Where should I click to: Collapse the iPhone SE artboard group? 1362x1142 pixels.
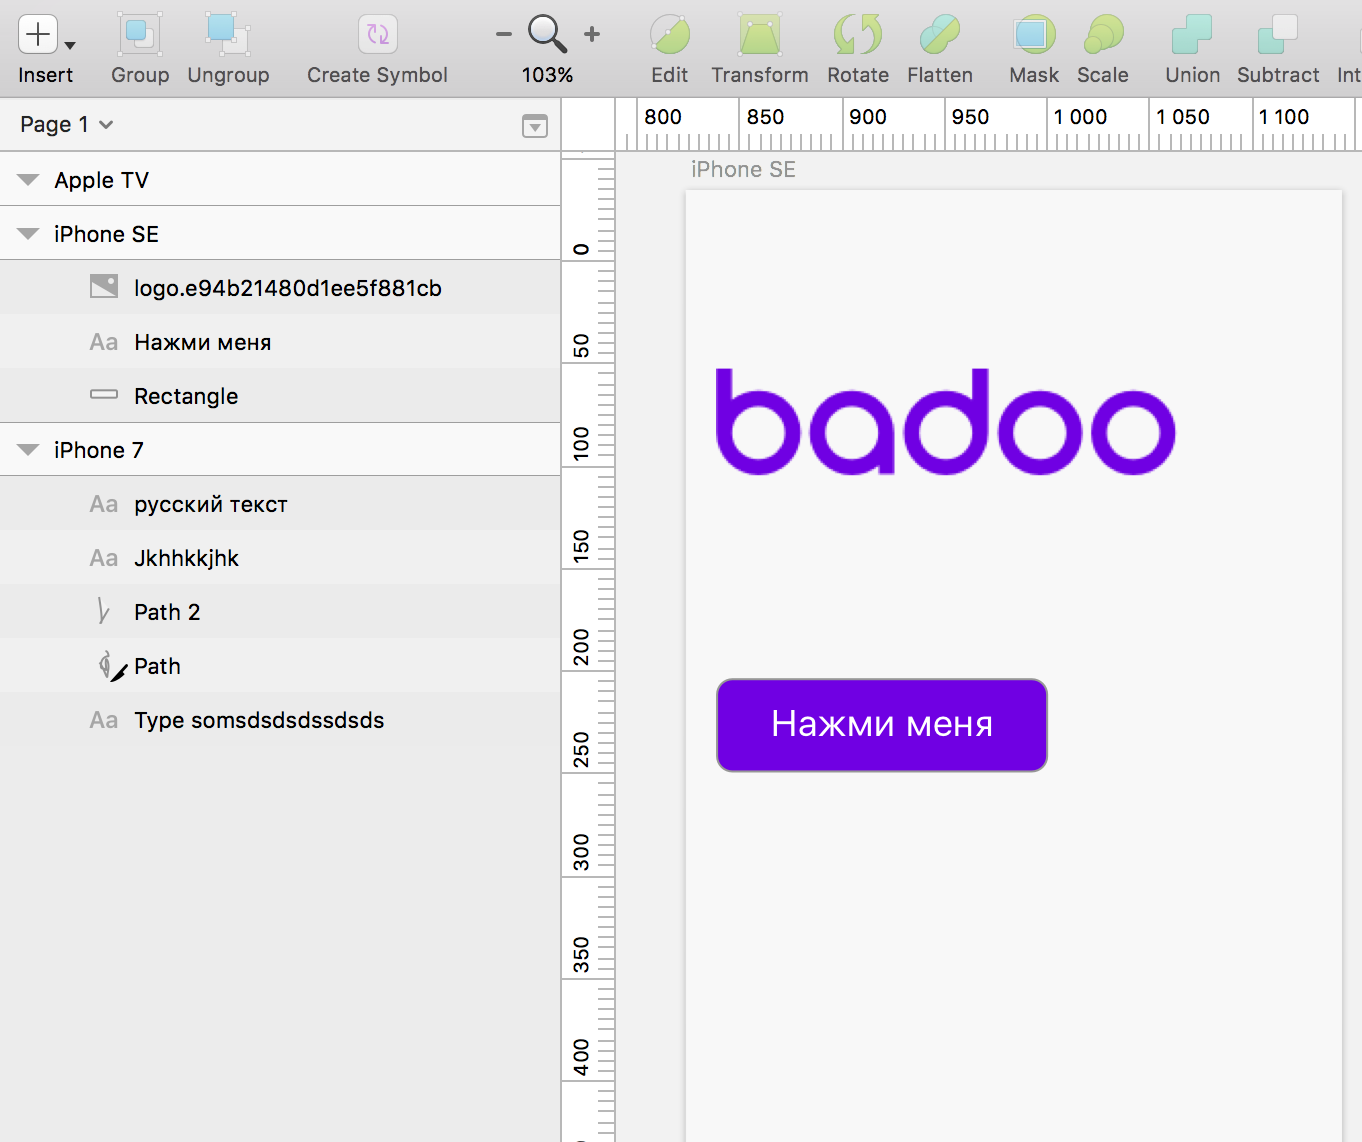(28, 234)
